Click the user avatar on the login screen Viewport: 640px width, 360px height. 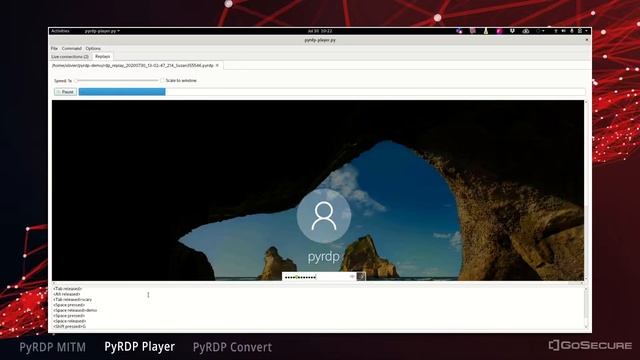click(324, 216)
